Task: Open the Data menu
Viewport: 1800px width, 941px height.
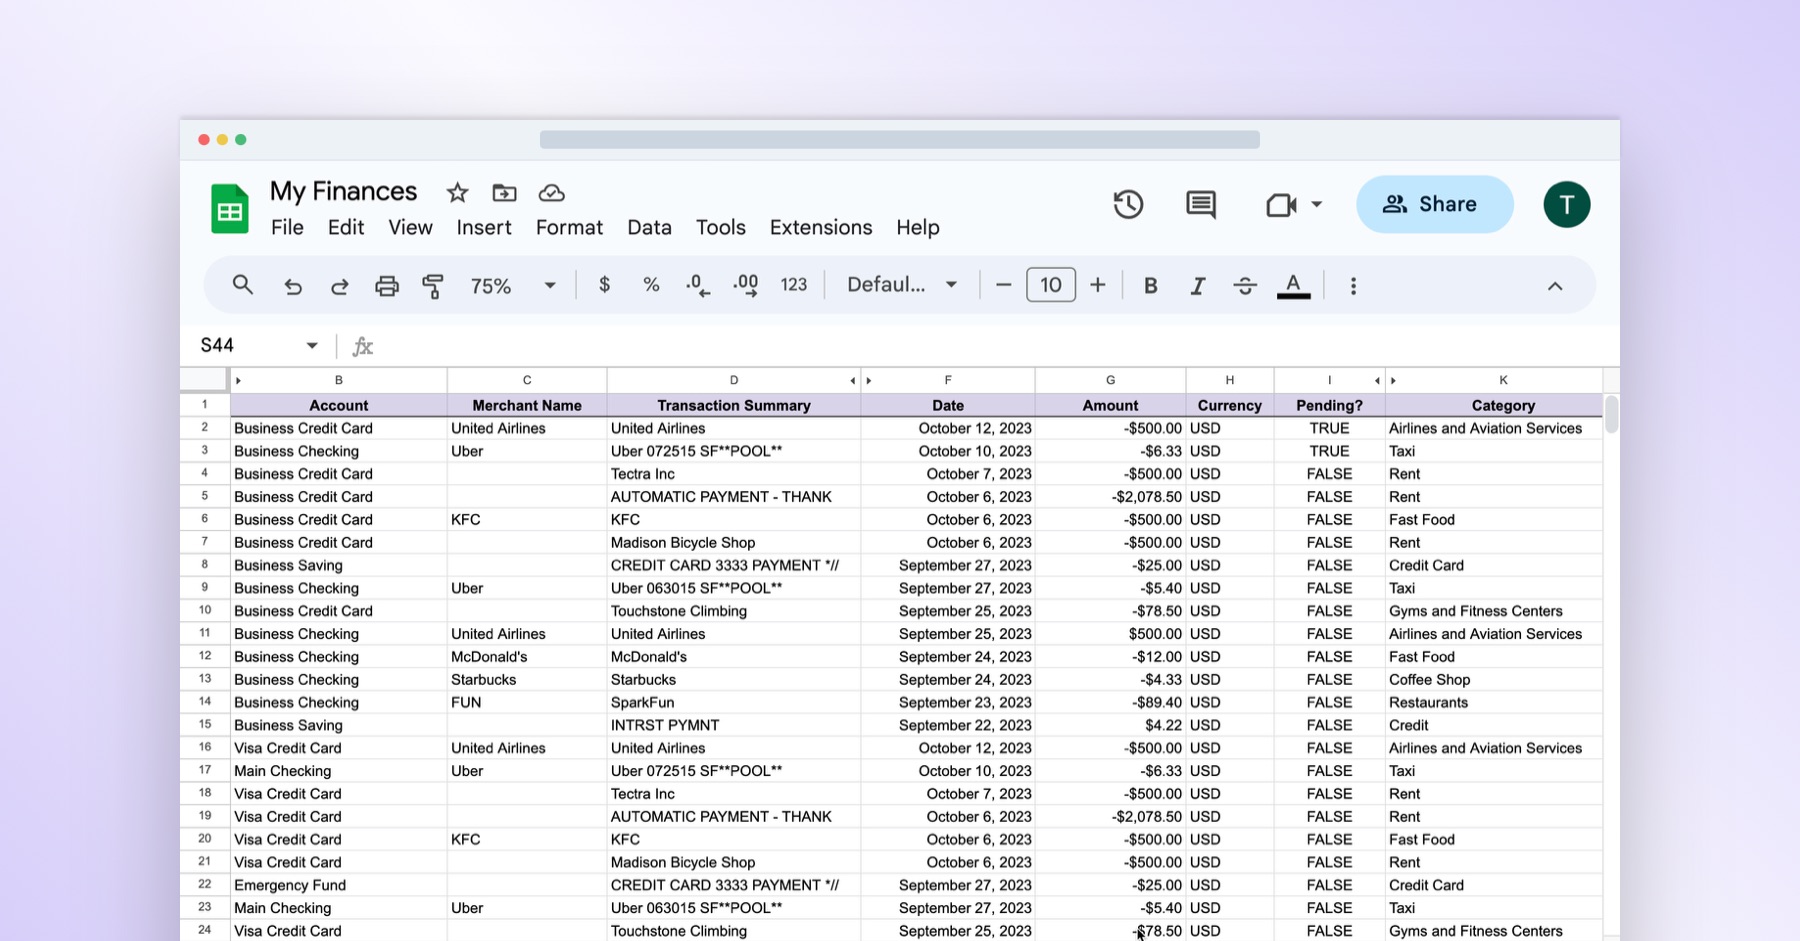Action: [649, 228]
